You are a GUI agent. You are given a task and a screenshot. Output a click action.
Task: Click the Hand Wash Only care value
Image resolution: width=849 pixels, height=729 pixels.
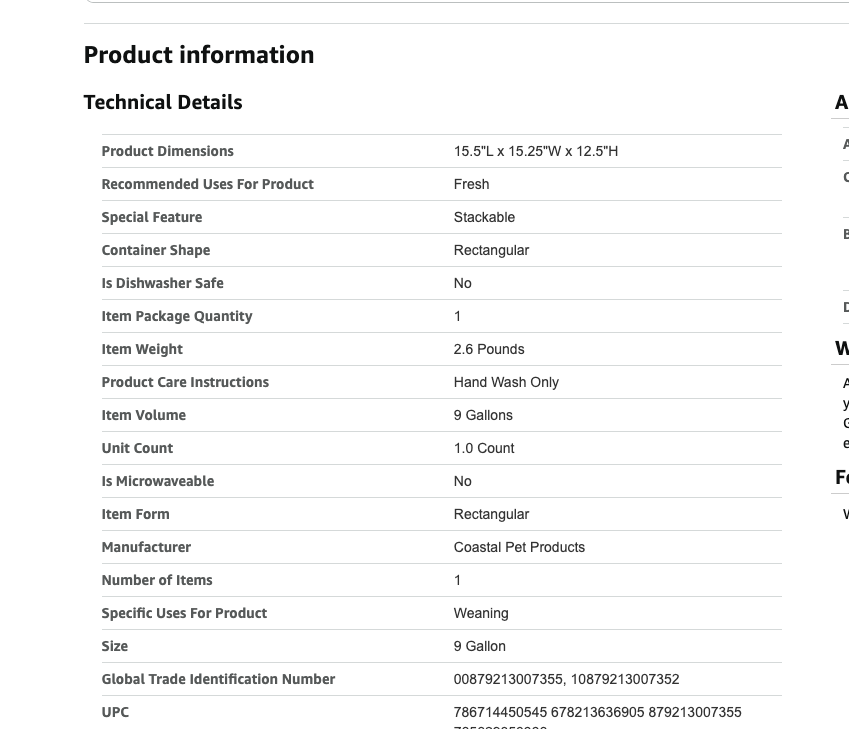click(x=506, y=382)
